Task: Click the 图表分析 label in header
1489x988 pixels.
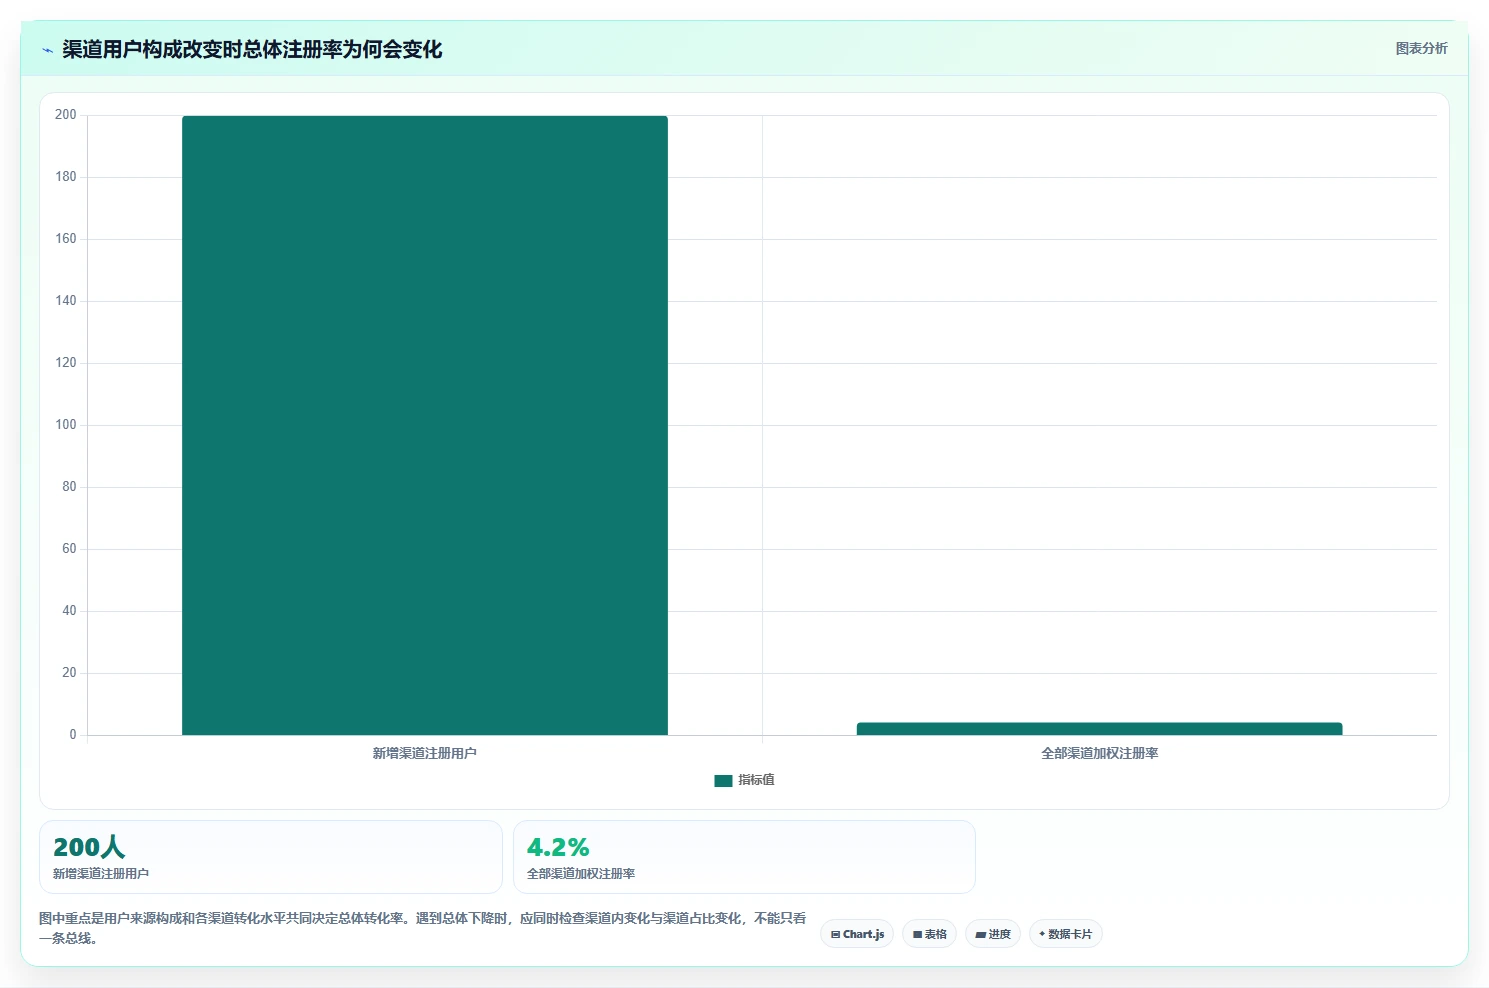Action: click(1421, 48)
